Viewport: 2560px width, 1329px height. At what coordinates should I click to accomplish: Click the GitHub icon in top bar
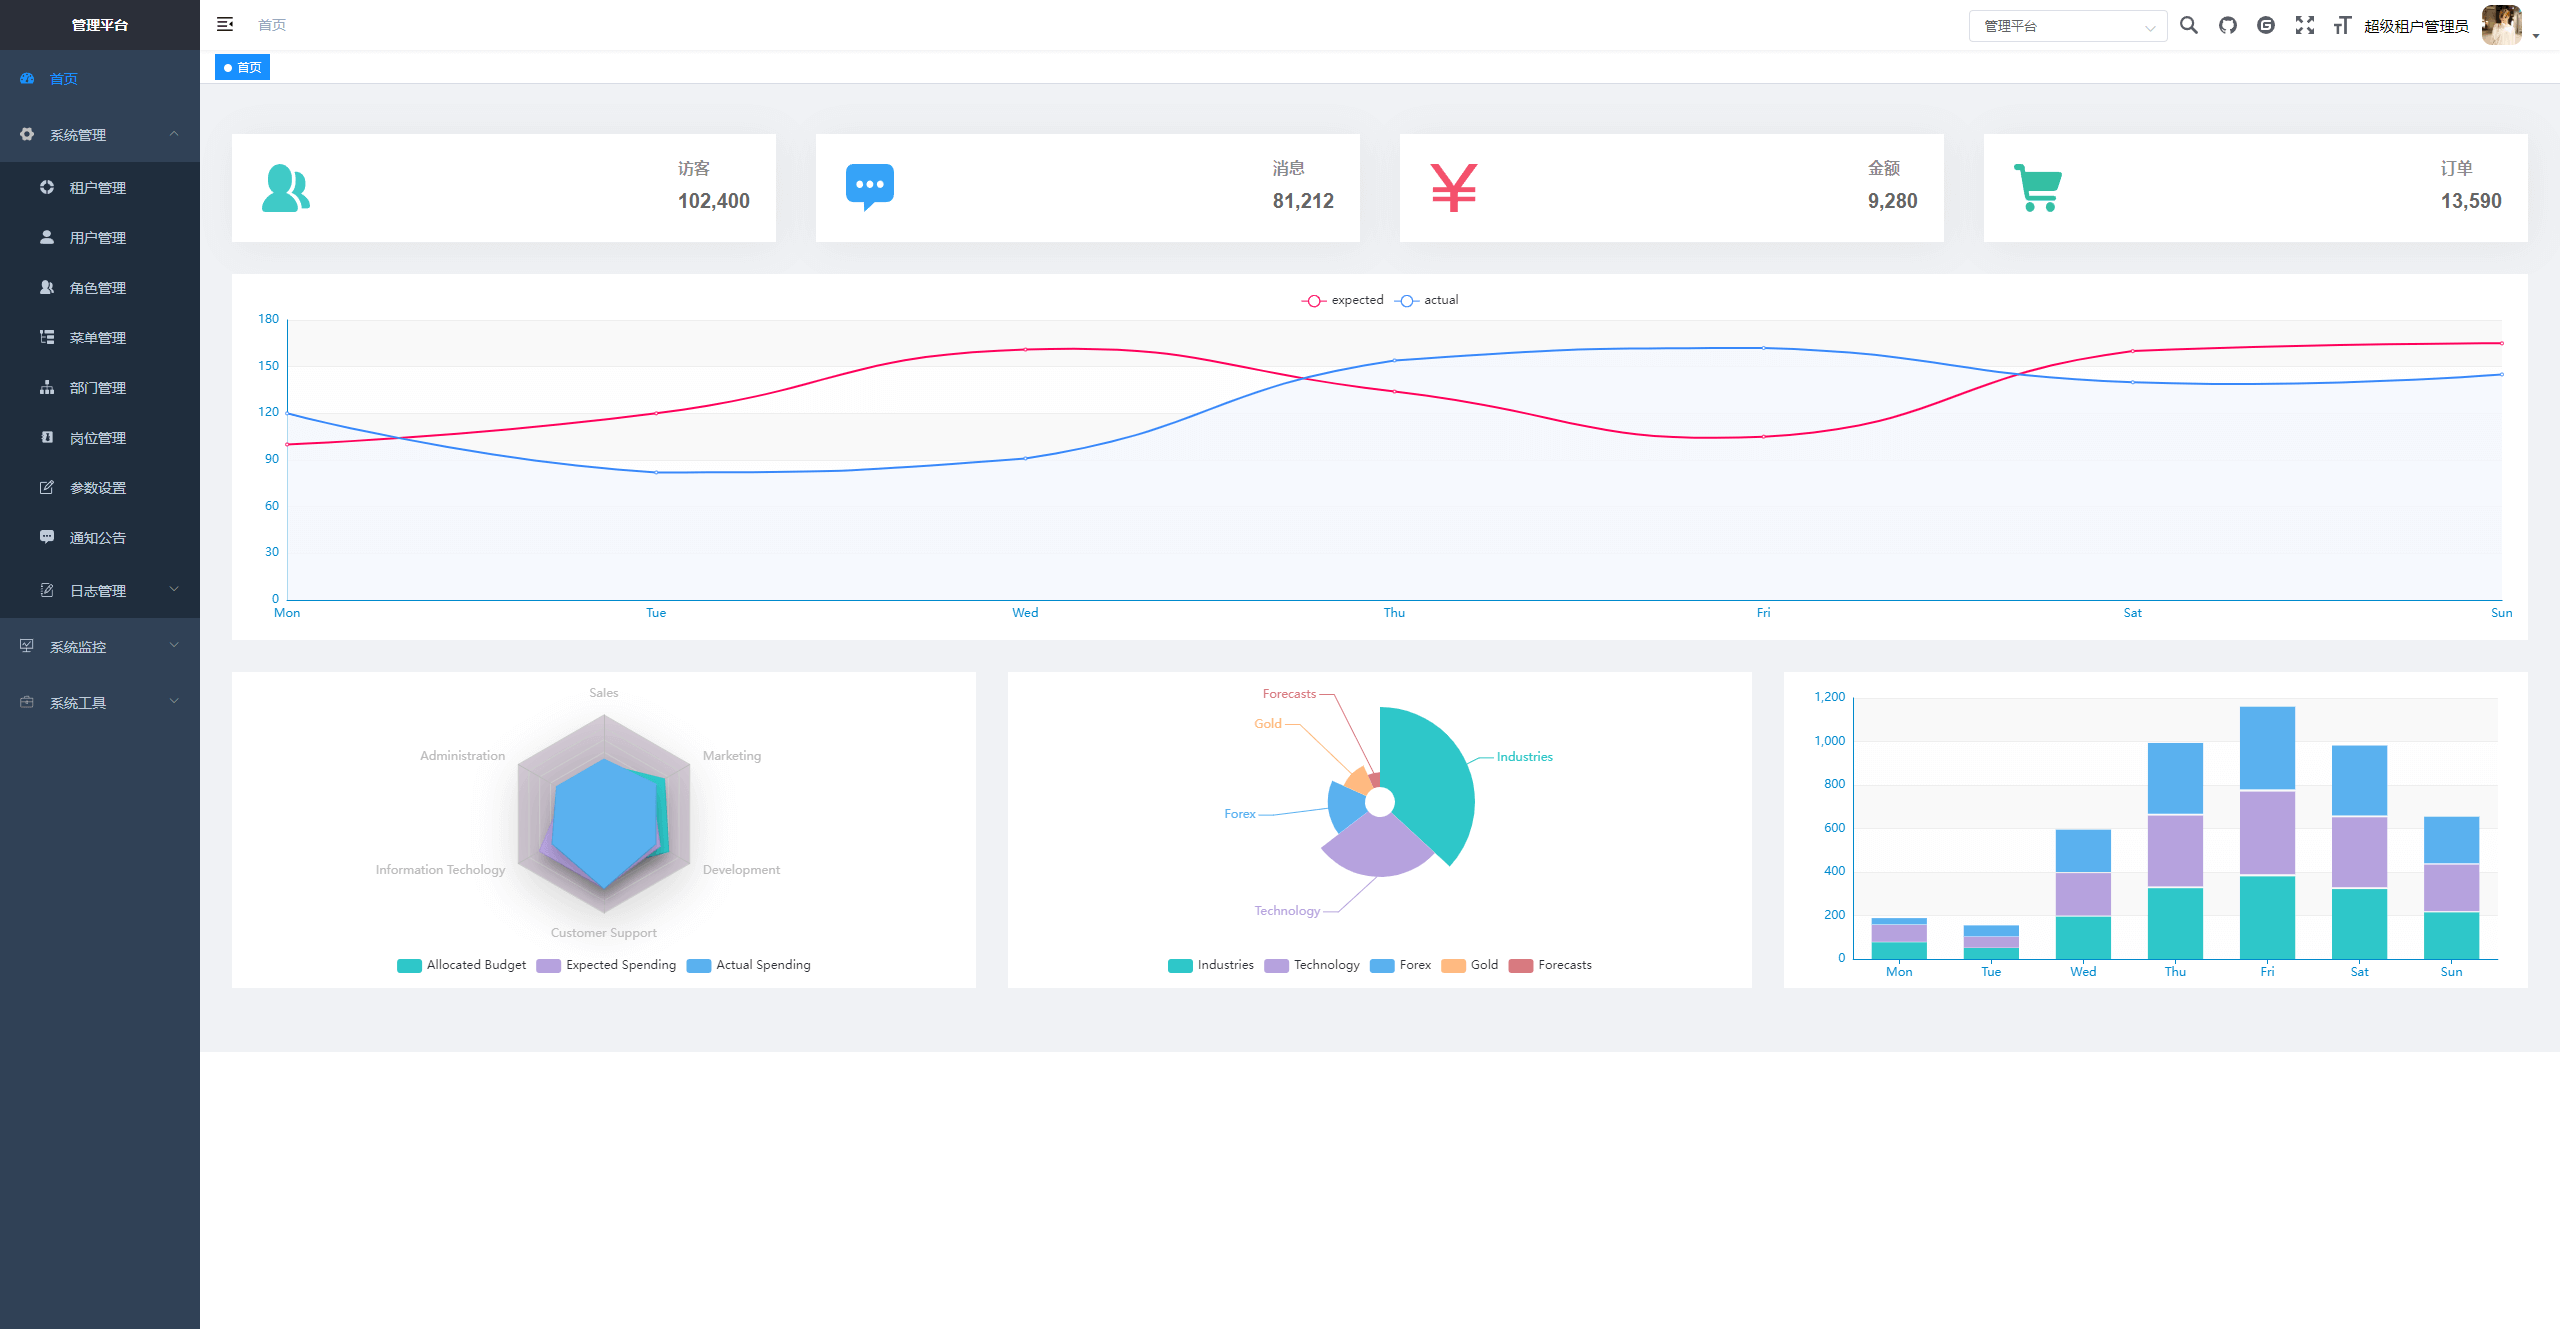point(2223,24)
